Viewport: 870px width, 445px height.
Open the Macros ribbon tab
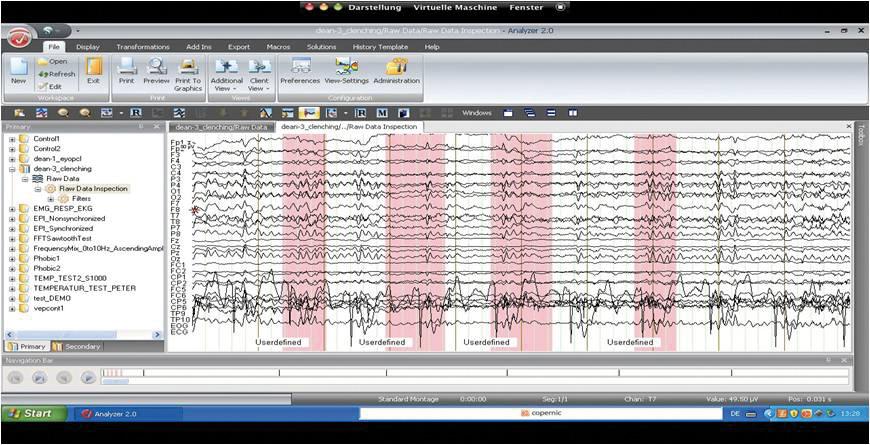pos(279,47)
